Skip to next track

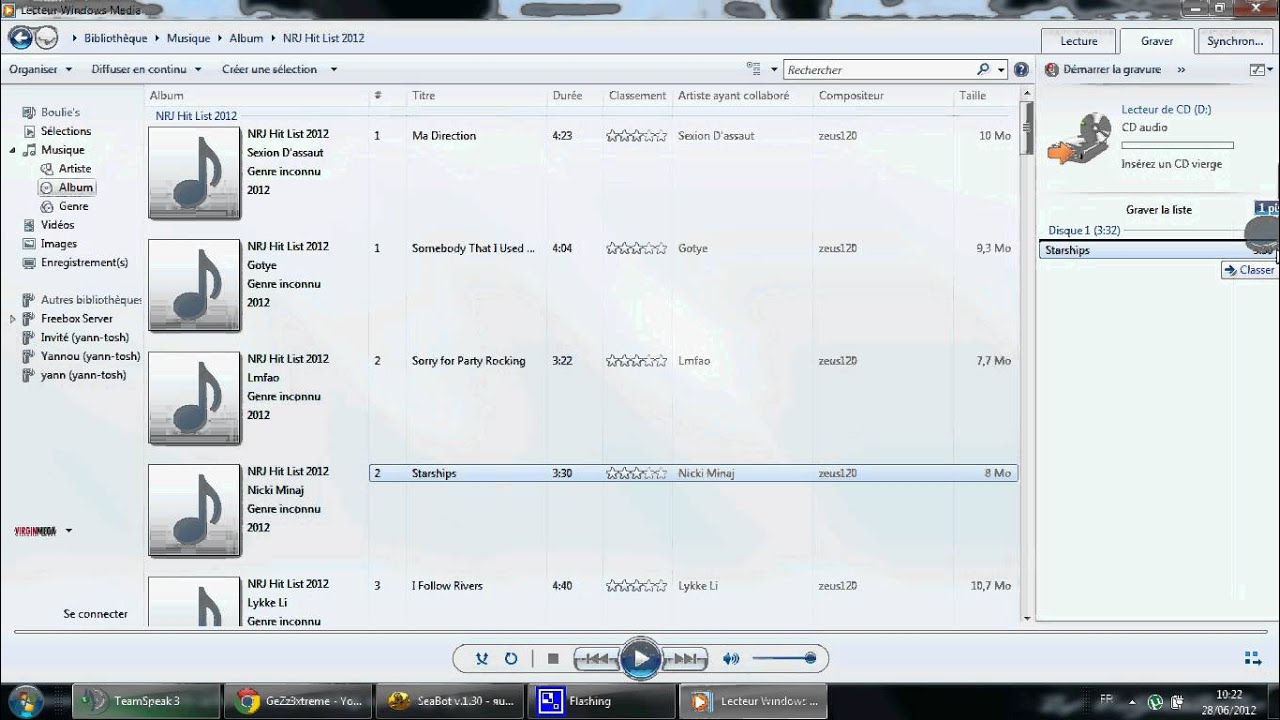coord(685,658)
